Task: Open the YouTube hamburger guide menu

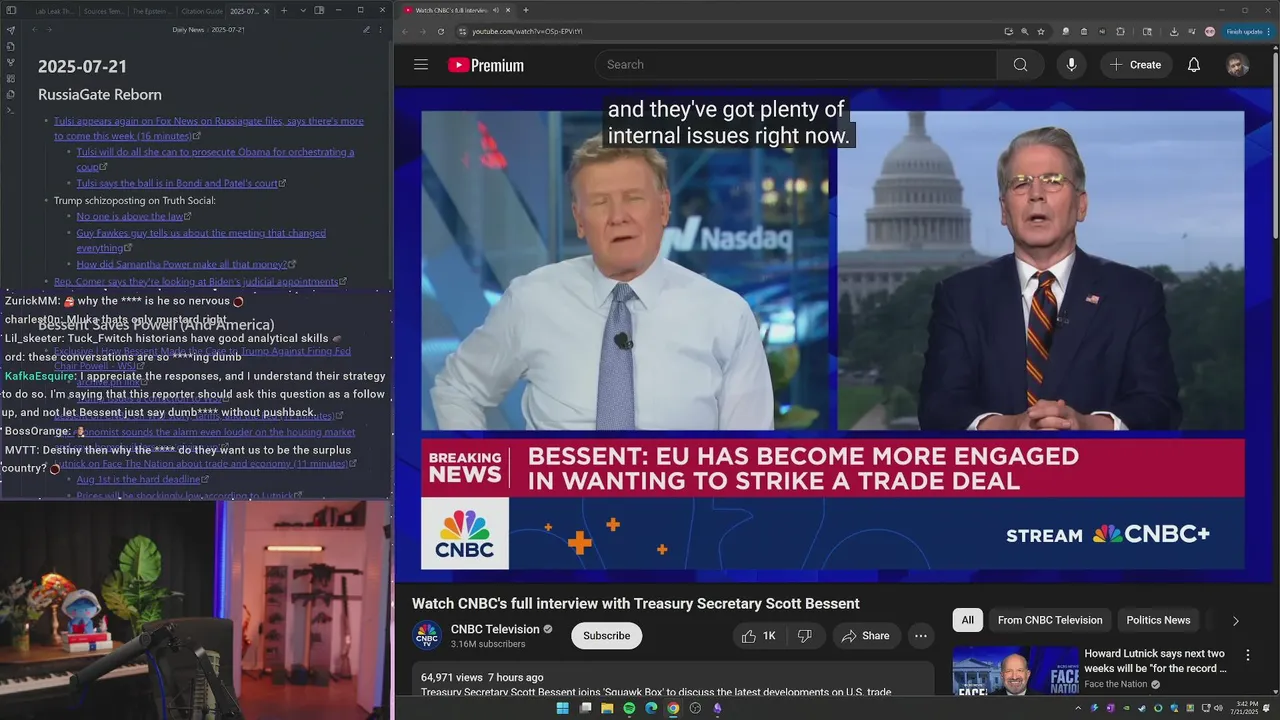Action: [421, 65]
